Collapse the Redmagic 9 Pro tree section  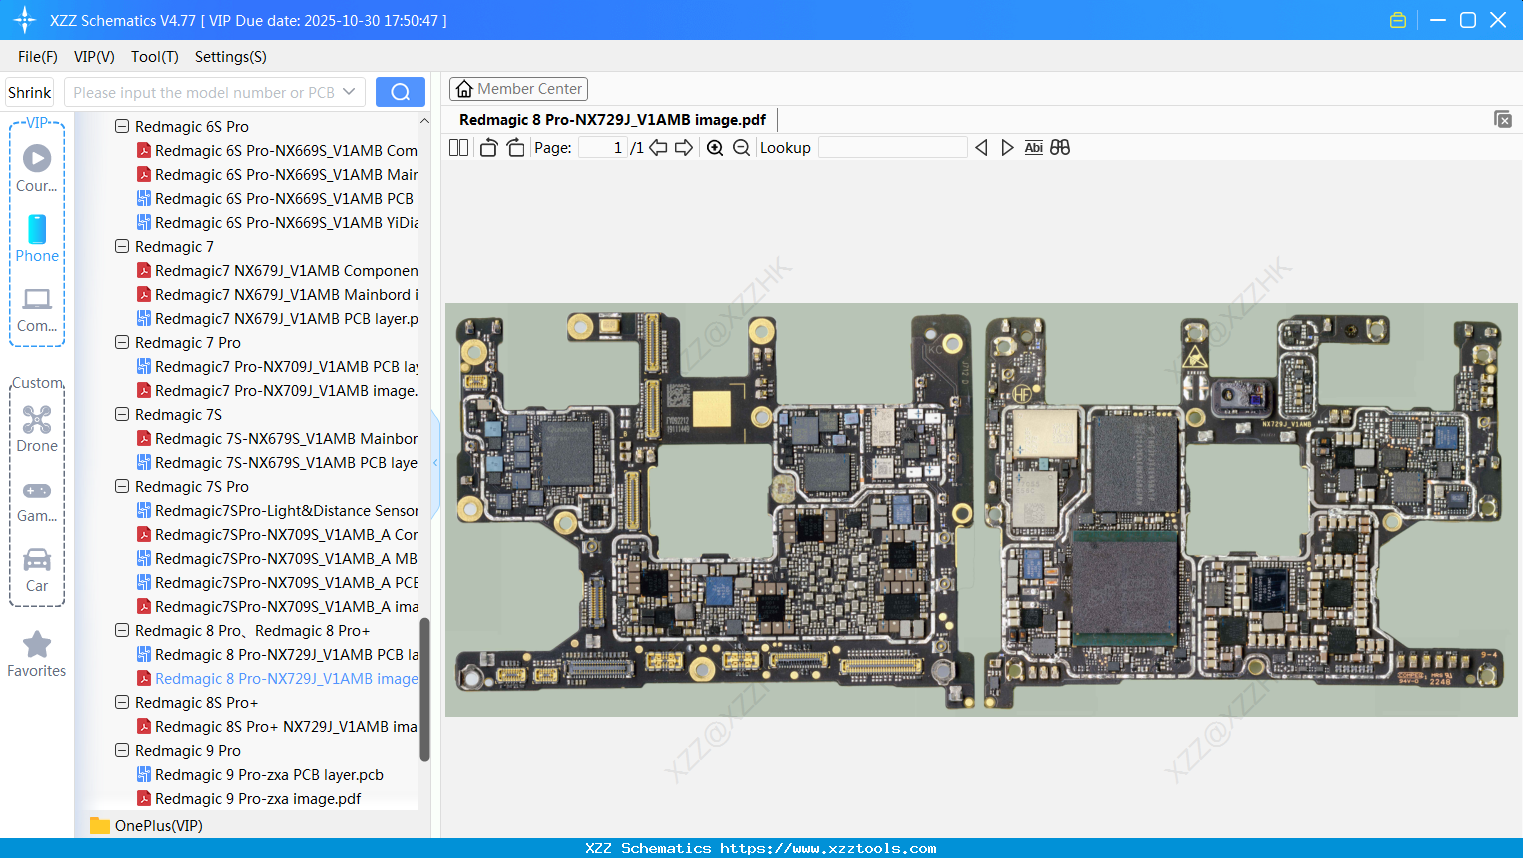tap(121, 750)
